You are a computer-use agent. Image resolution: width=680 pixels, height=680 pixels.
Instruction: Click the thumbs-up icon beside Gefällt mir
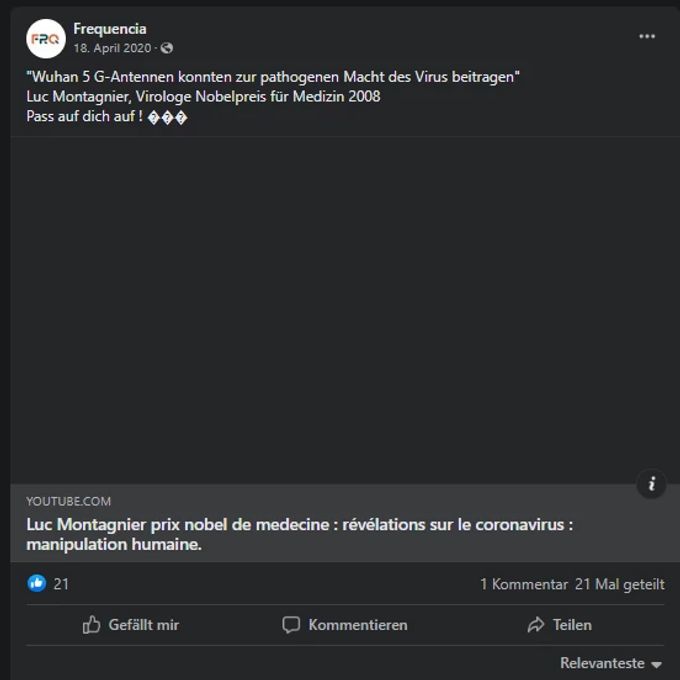[x=91, y=625]
